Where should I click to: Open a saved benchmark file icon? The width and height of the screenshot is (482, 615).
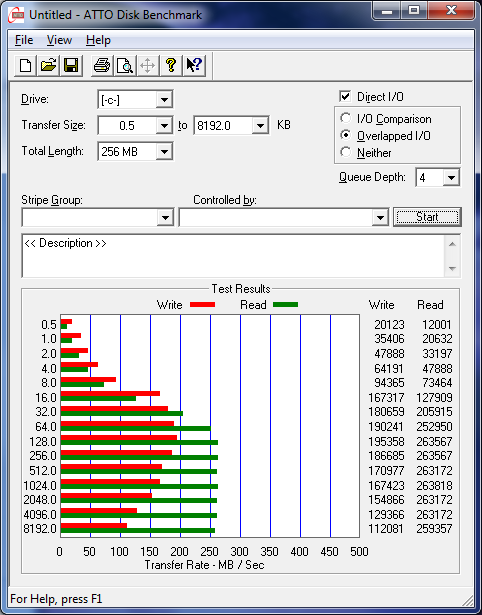coord(48,66)
